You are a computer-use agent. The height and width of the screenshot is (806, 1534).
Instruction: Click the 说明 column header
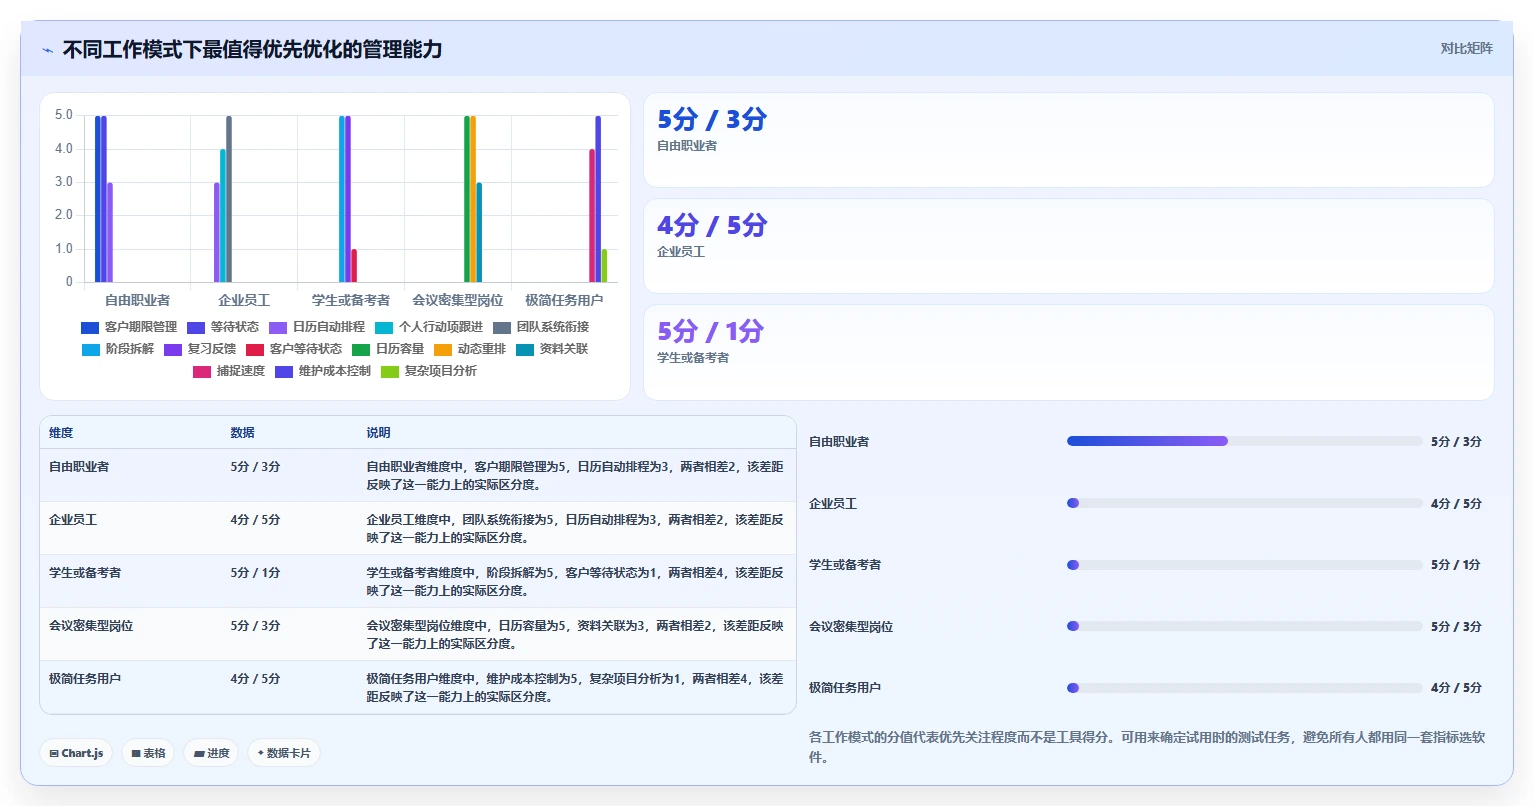click(x=378, y=433)
